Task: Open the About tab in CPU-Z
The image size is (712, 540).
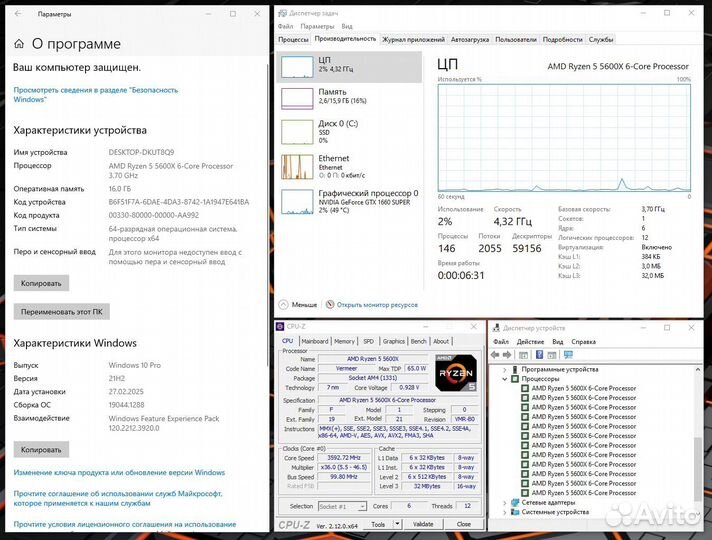Action: (x=440, y=341)
